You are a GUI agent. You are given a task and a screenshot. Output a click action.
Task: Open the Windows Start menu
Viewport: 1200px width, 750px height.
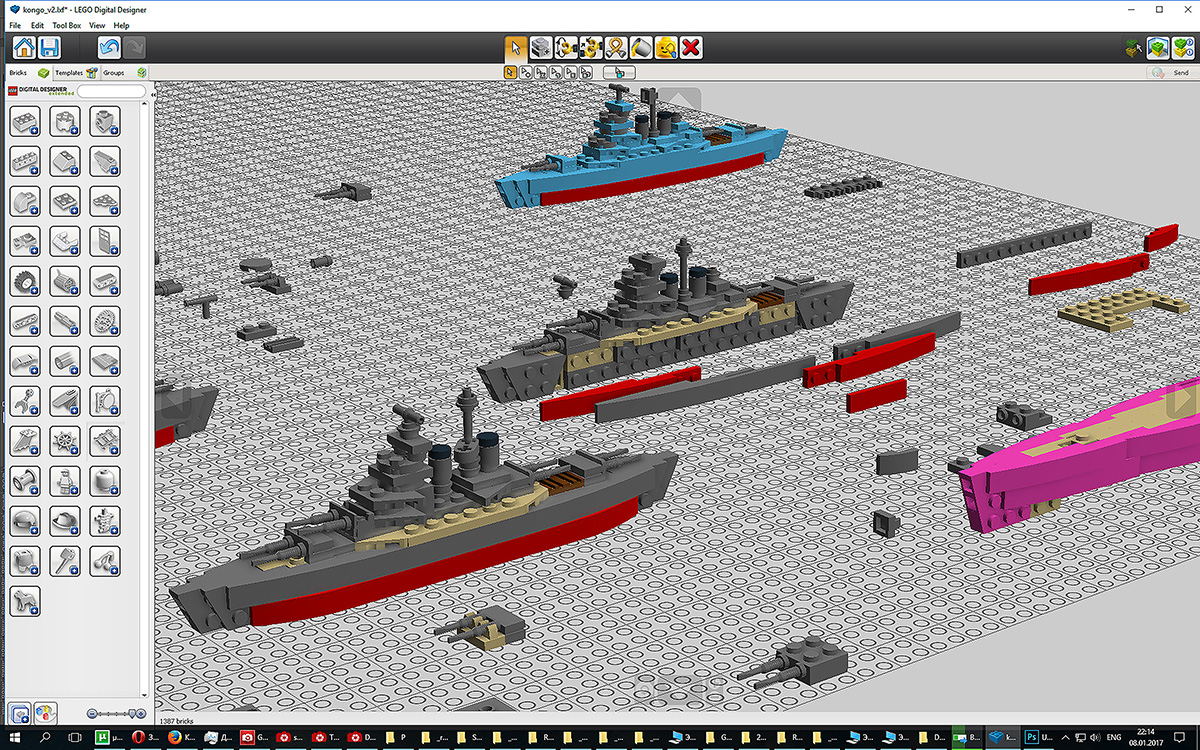15,738
